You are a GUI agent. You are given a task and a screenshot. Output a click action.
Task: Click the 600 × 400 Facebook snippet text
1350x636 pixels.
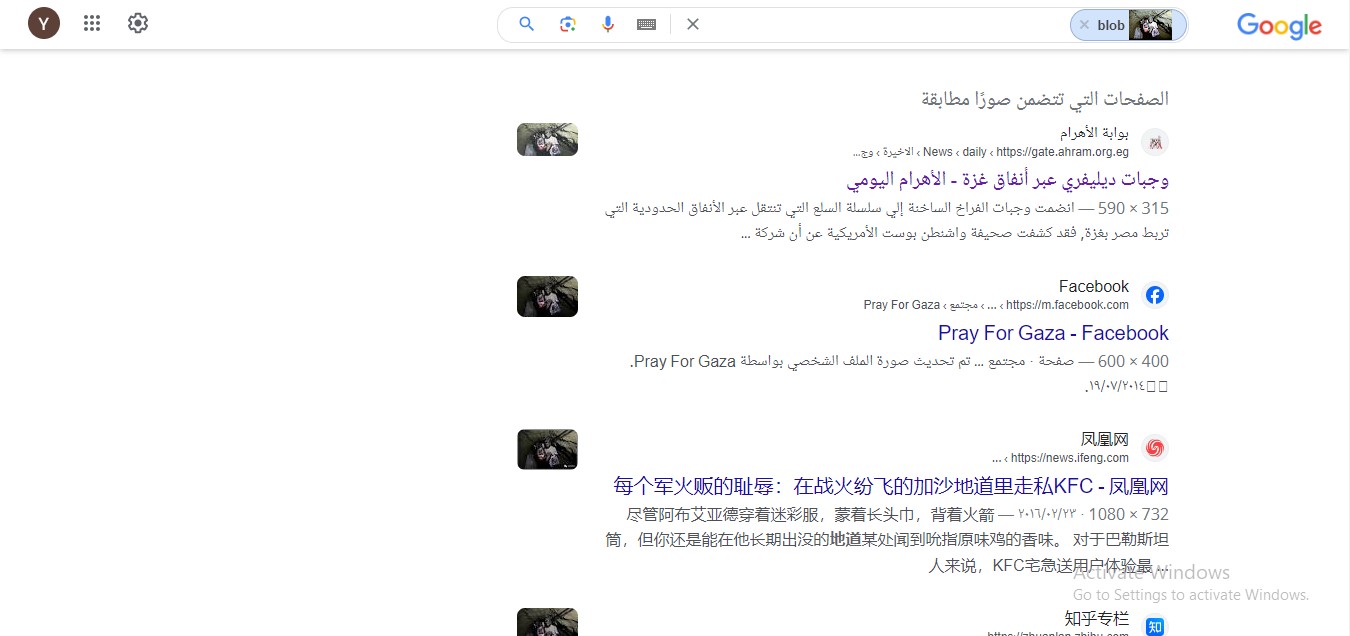pos(900,373)
